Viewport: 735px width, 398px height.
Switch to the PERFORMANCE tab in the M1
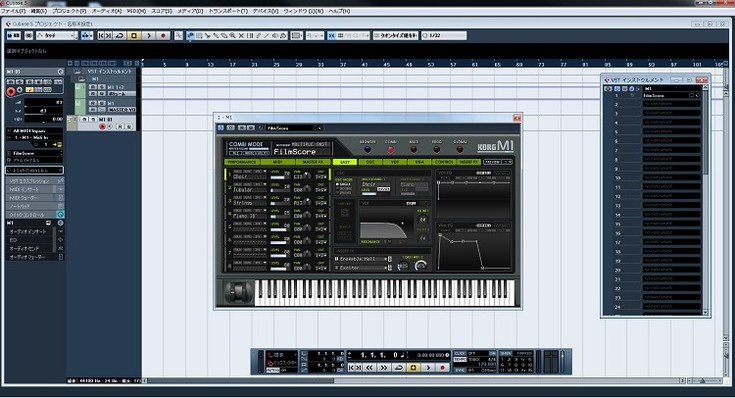click(x=242, y=162)
